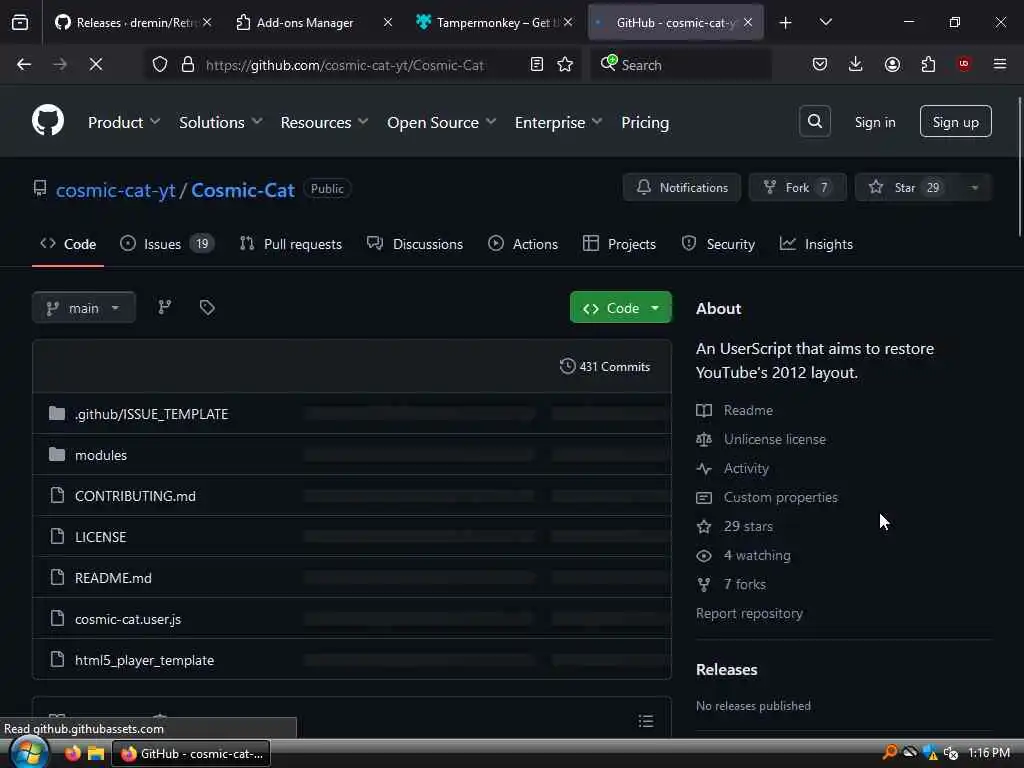The width and height of the screenshot is (1024, 768).
Task: Open Windows Start orb
Action: (29, 753)
